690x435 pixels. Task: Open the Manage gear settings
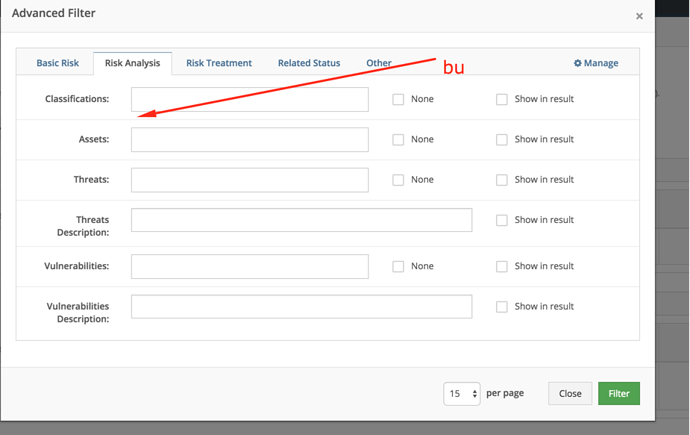[x=596, y=63]
